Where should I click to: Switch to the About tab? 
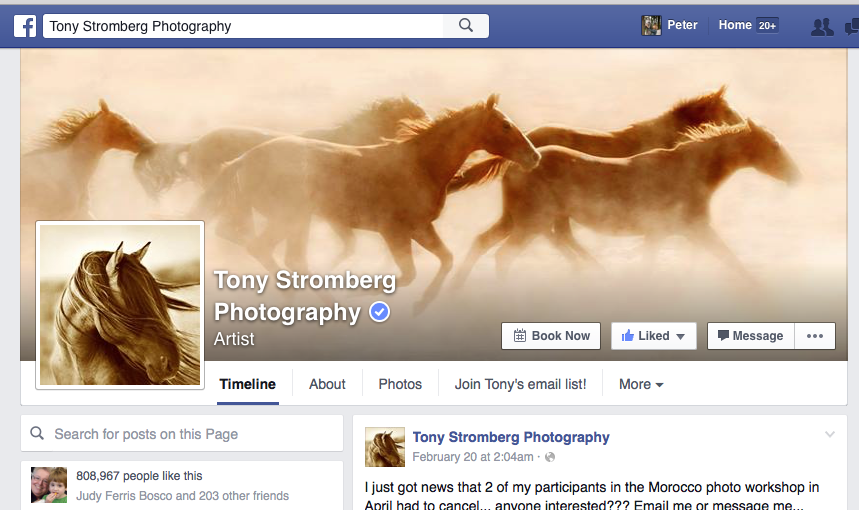click(327, 385)
